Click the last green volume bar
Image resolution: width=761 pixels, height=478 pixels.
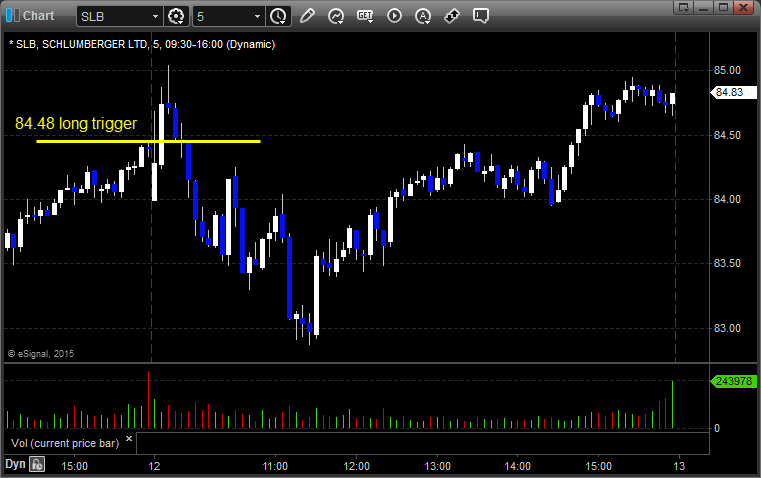click(672, 405)
